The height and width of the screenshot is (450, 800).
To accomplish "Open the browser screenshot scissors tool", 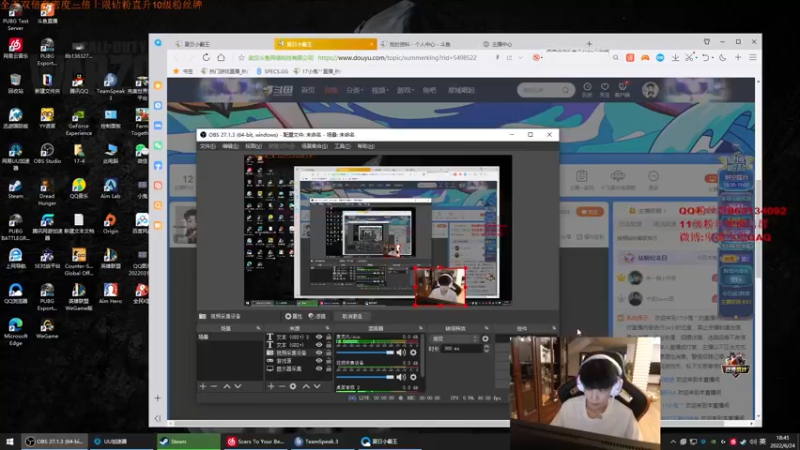I will [689, 58].
